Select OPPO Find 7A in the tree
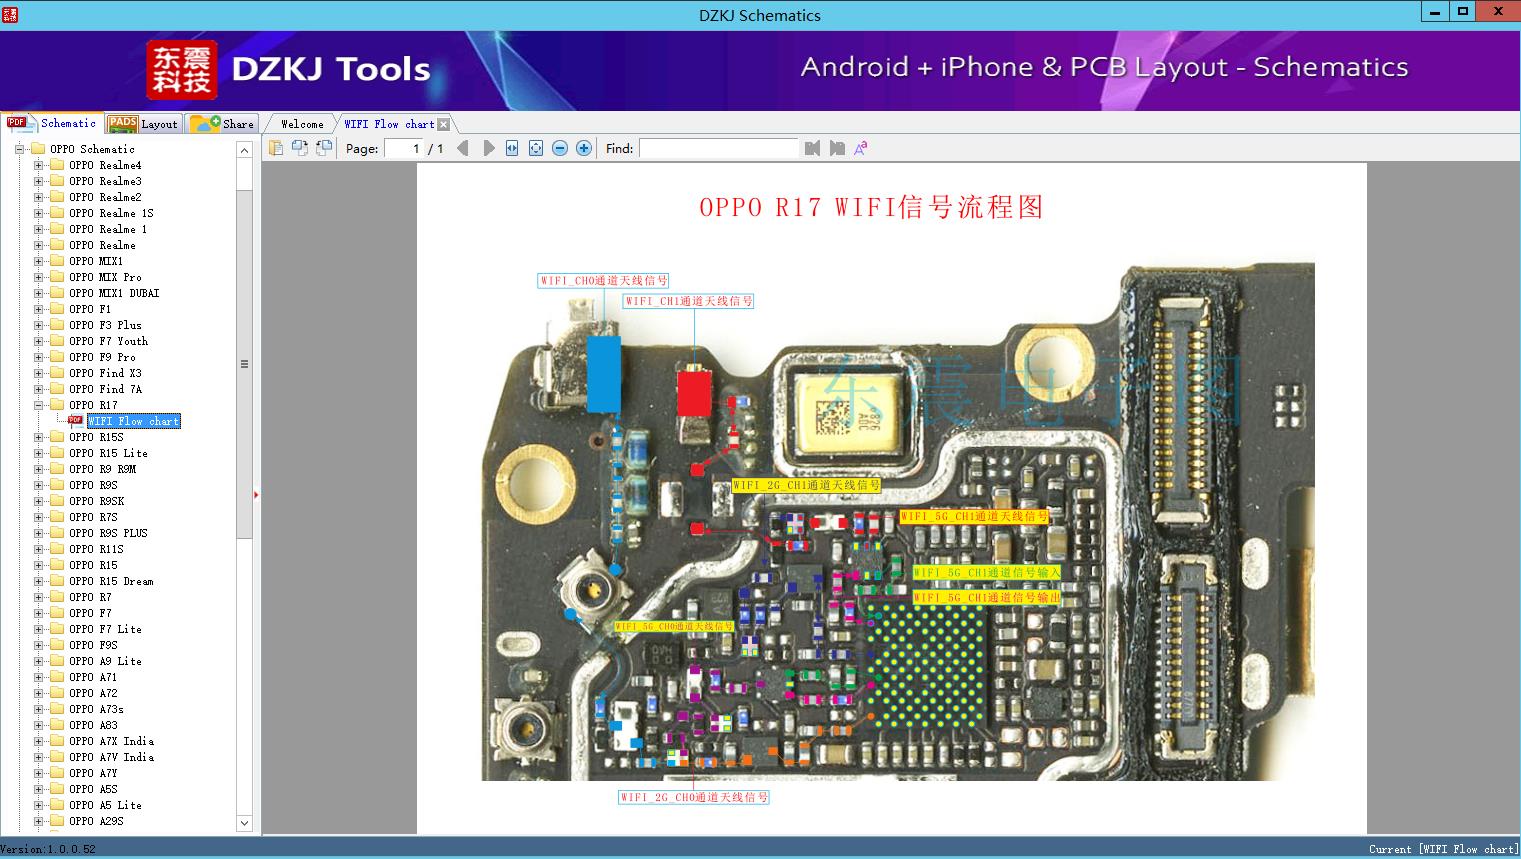The width and height of the screenshot is (1521, 859). pyautogui.click(x=105, y=389)
